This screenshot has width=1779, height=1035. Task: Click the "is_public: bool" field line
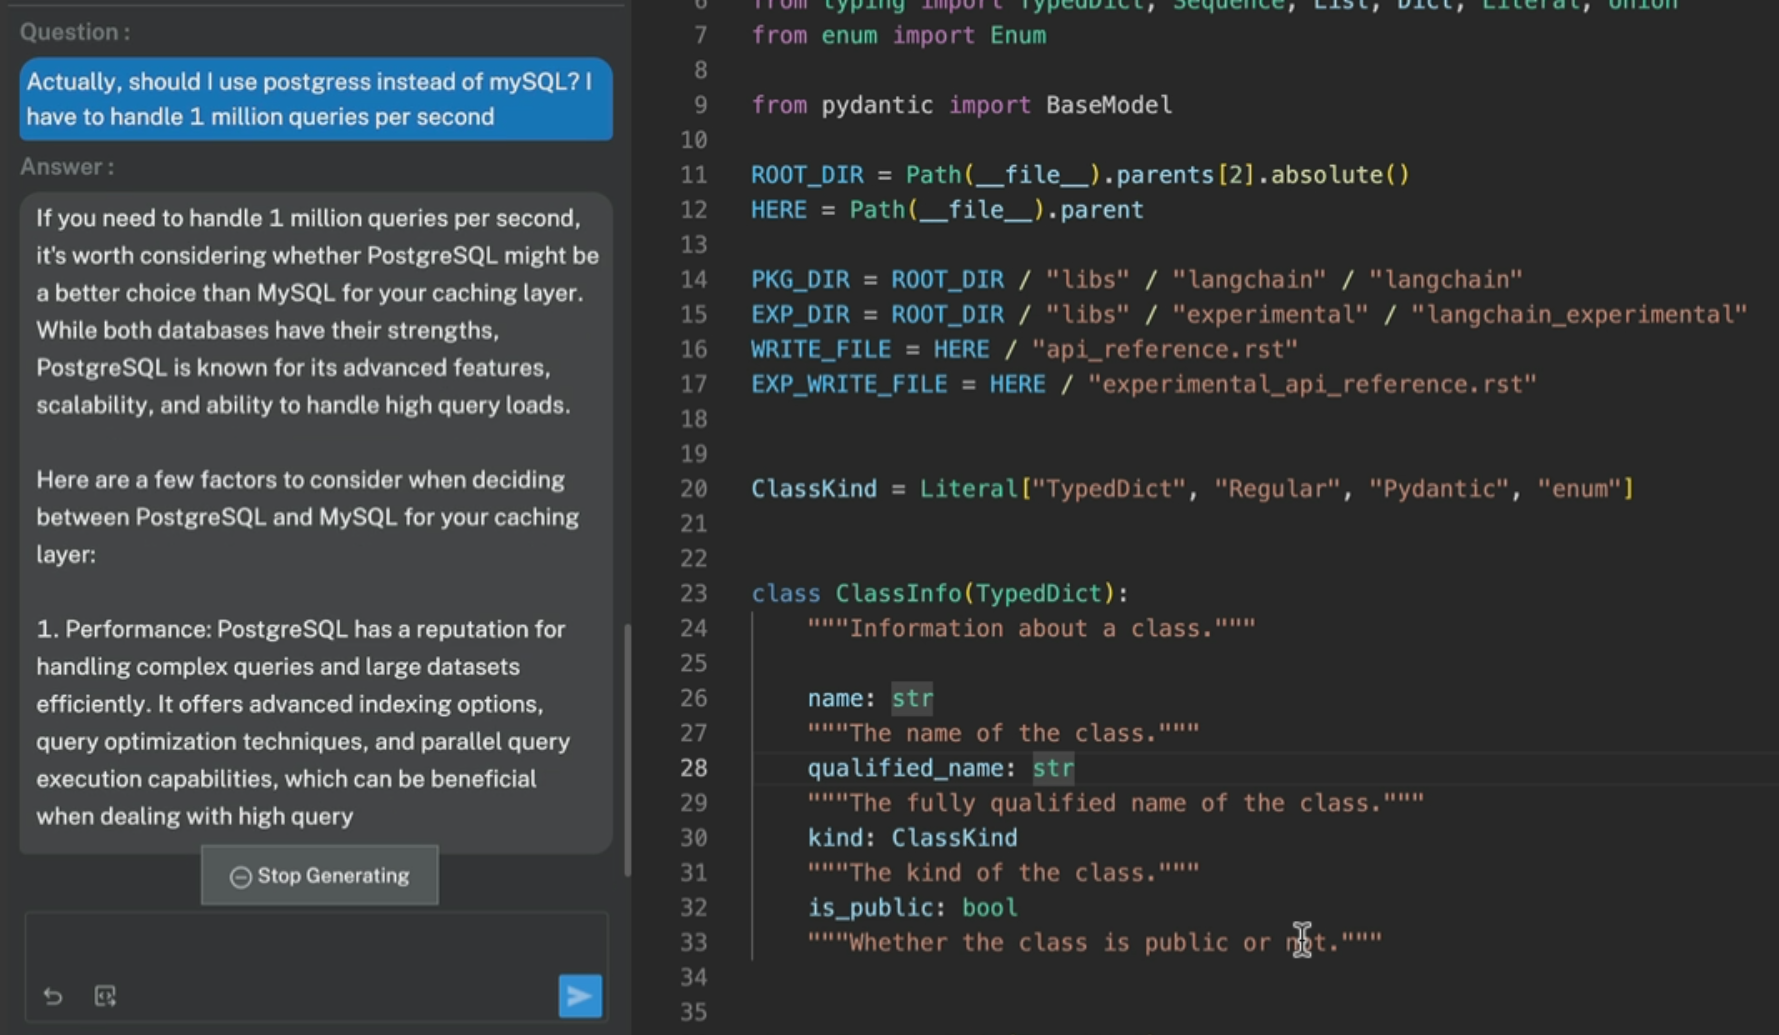click(x=912, y=908)
